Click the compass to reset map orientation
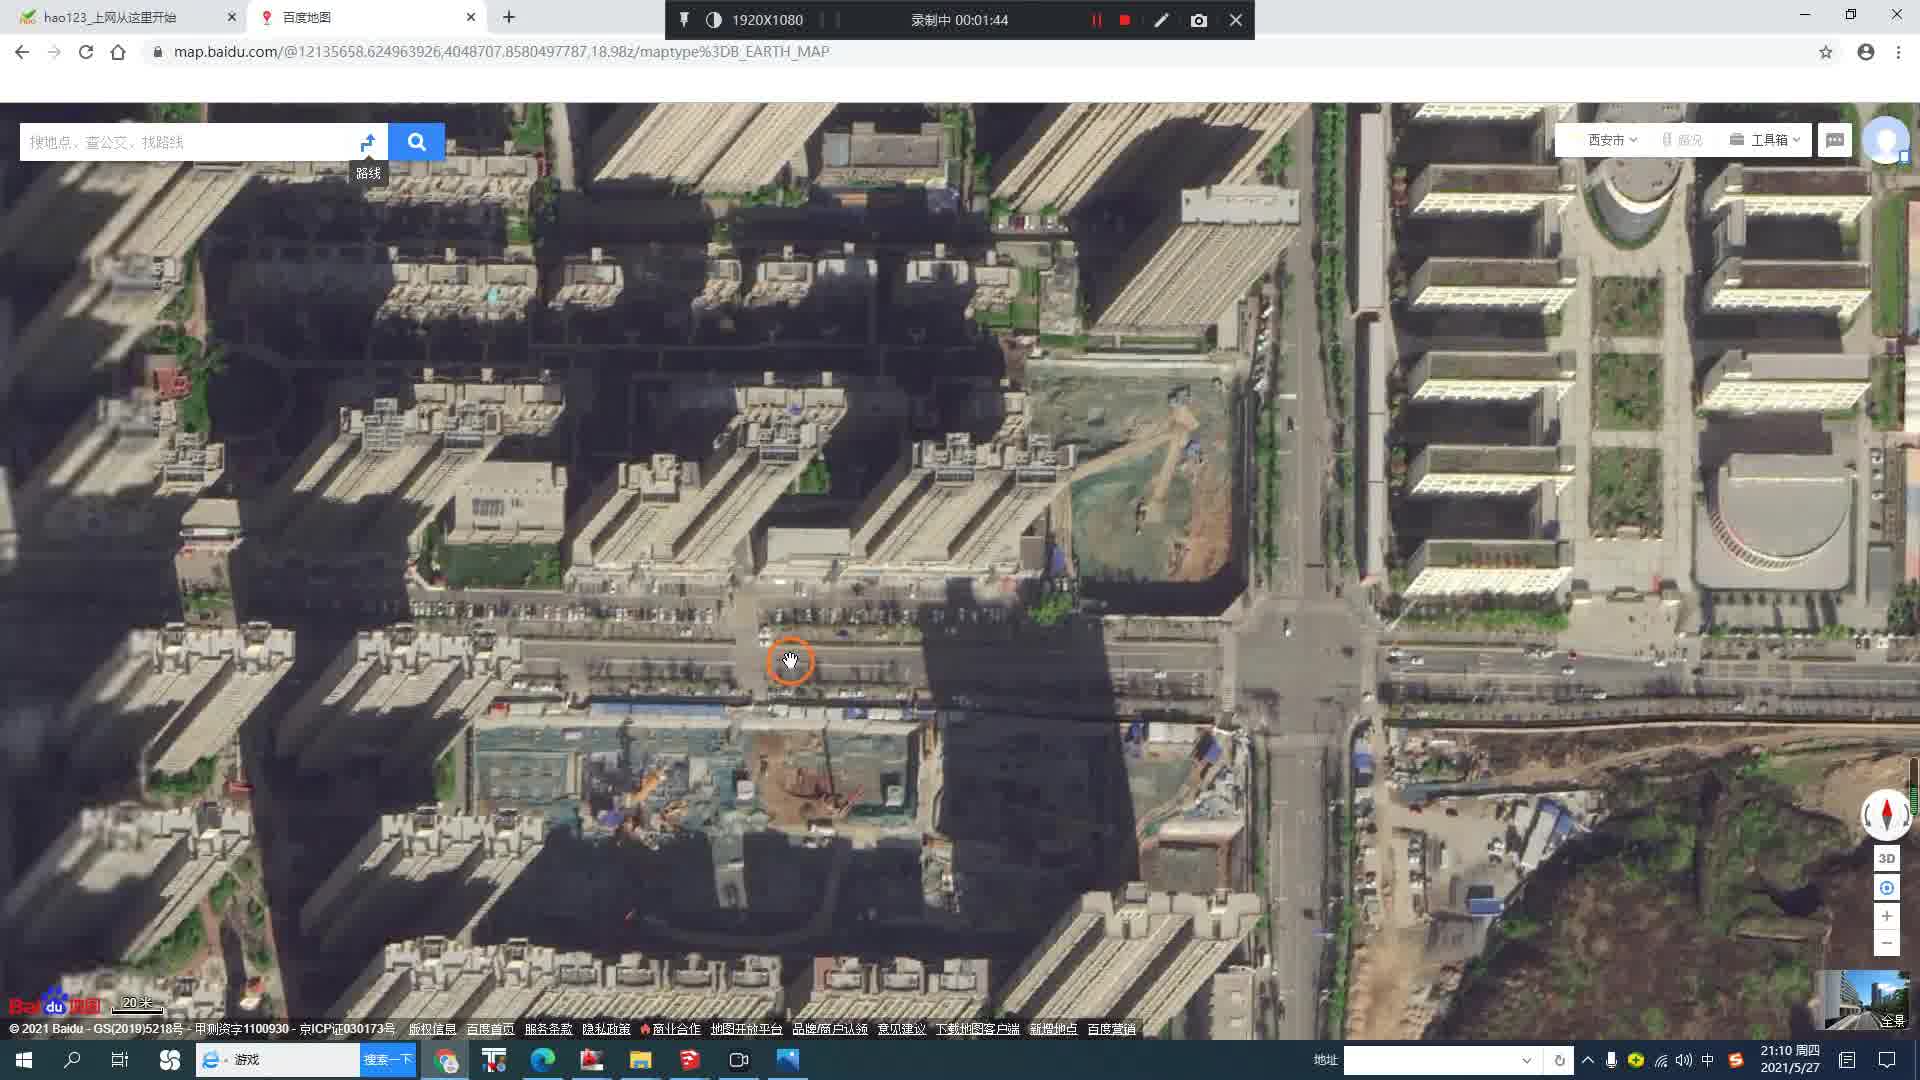The image size is (1920, 1080). tap(1886, 814)
